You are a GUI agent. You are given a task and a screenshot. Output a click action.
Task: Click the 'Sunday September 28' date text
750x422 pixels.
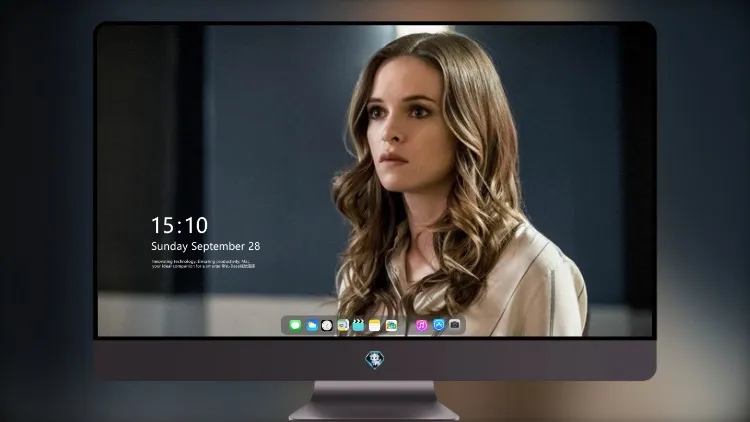coord(206,246)
